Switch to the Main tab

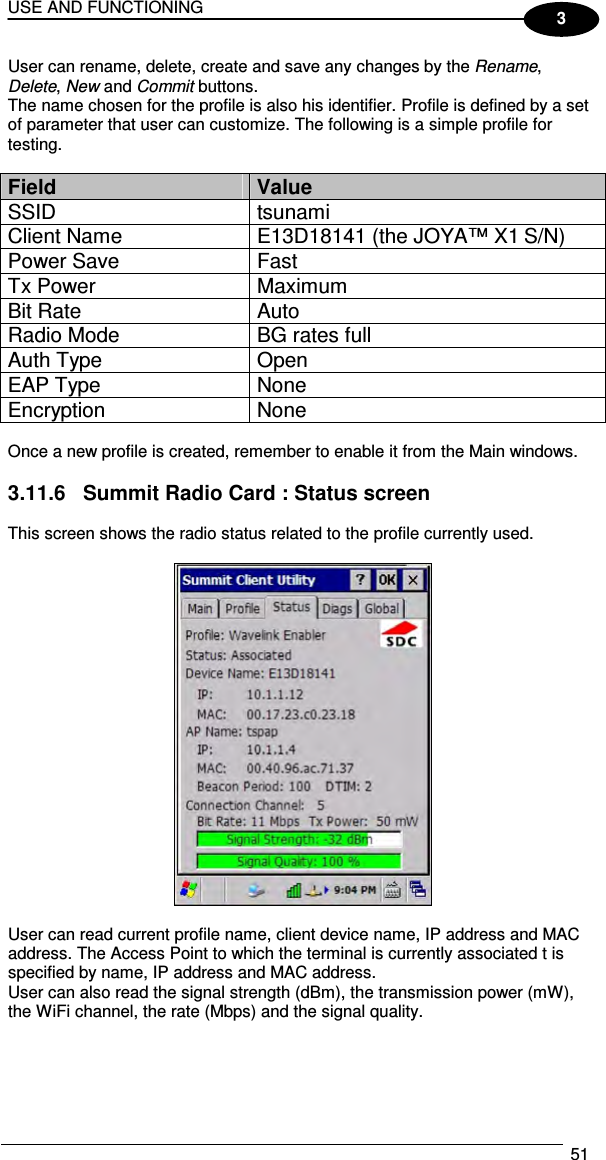click(x=200, y=609)
